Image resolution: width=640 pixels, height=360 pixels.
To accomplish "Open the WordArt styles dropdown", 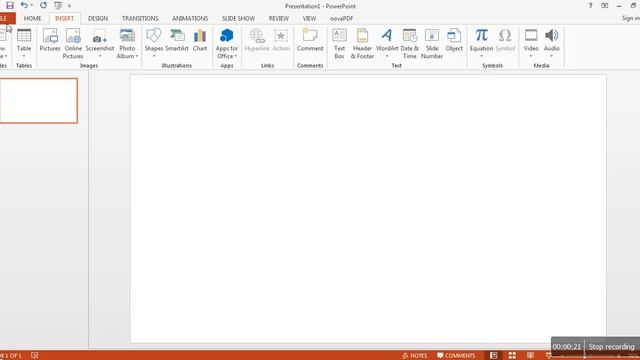I will click(x=387, y=42).
